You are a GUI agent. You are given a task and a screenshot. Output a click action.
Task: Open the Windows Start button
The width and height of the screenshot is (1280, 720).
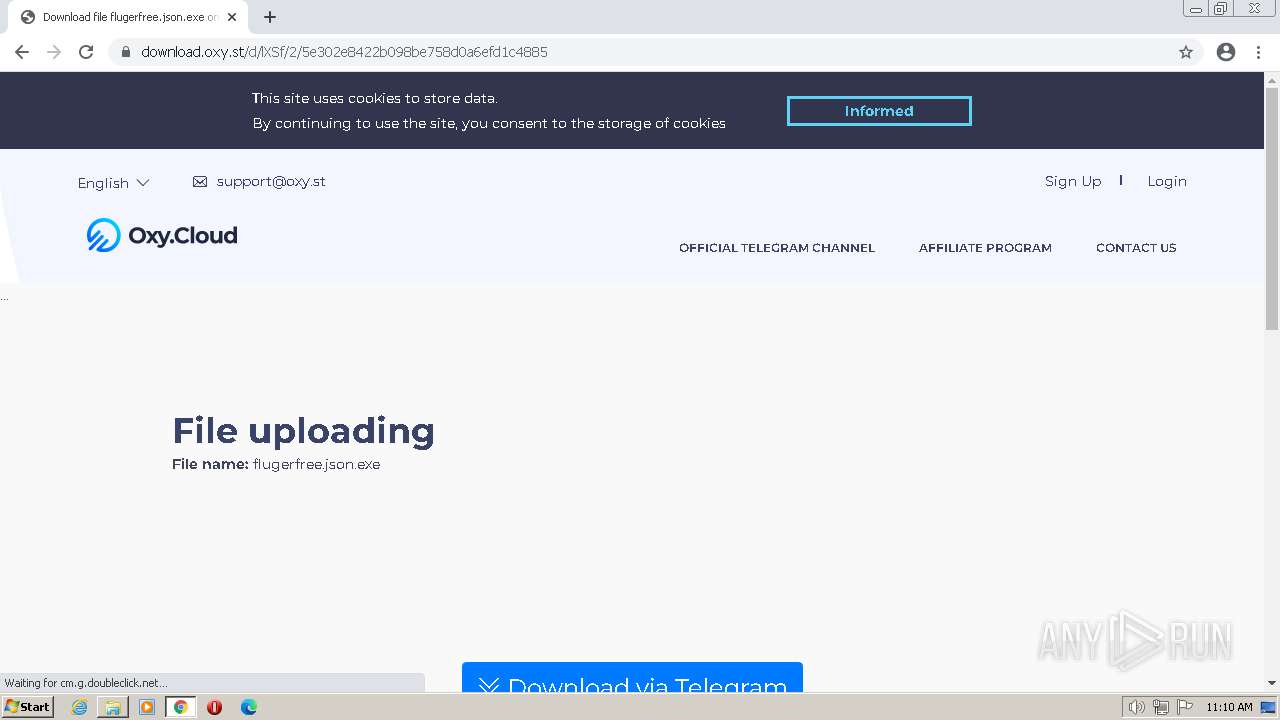28,707
